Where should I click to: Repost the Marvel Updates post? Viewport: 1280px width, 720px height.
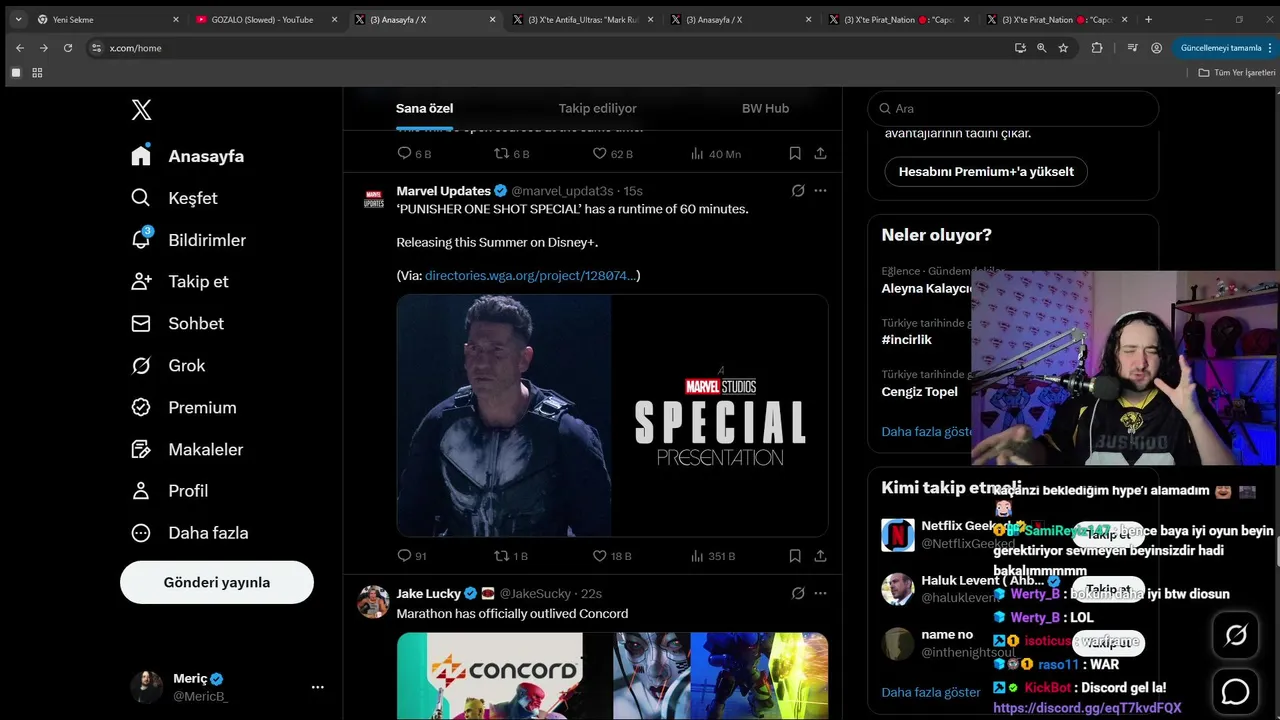click(x=511, y=556)
